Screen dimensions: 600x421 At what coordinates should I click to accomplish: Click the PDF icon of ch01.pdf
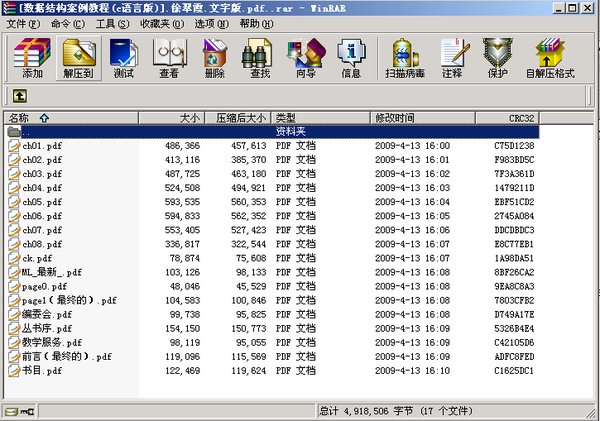14,146
